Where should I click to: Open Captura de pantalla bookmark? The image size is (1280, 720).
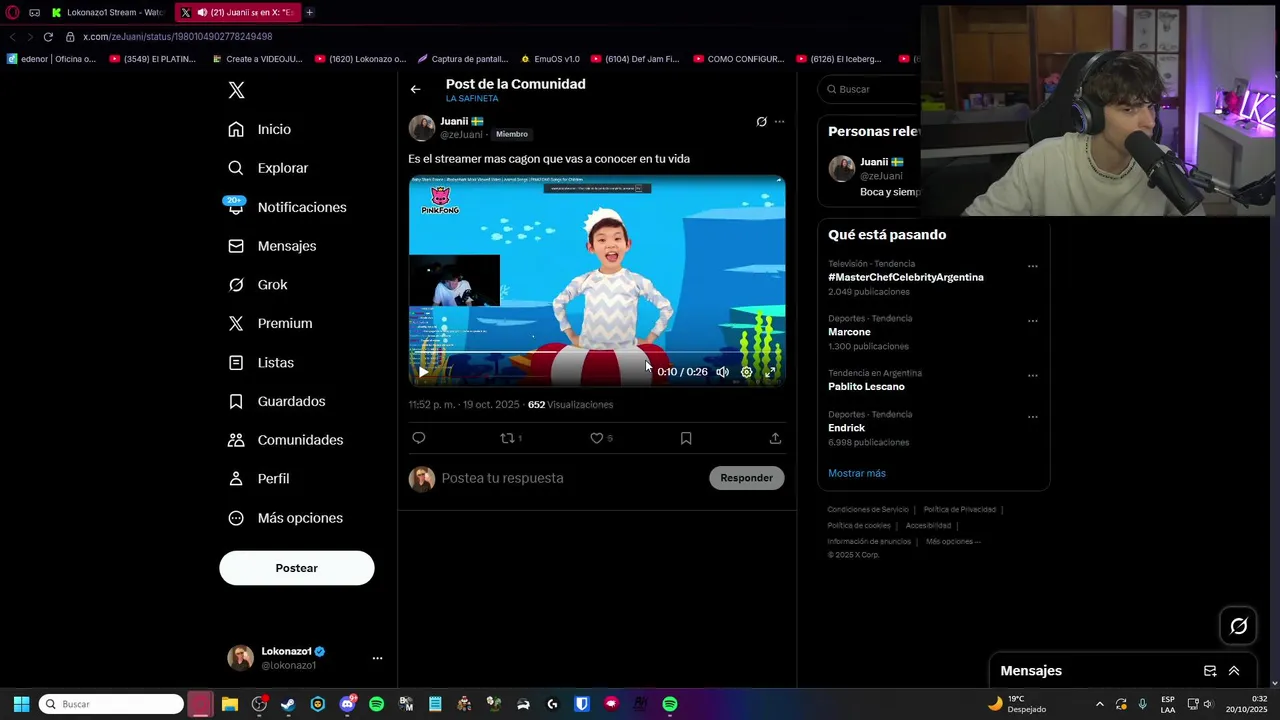click(x=462, y=59)
